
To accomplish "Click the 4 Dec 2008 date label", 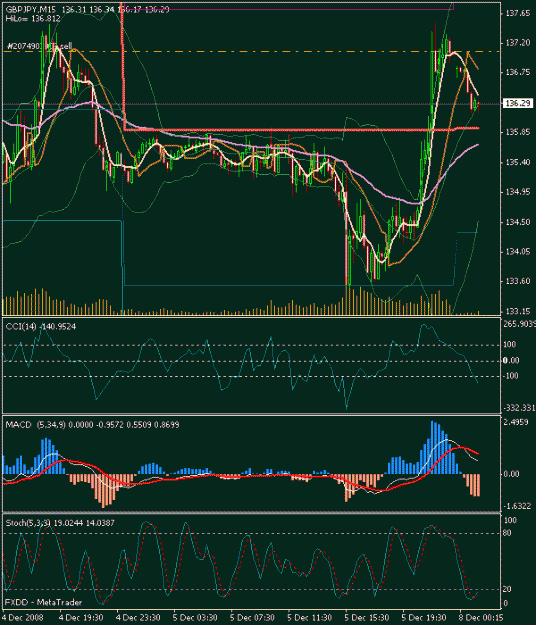I will [23, 617].
